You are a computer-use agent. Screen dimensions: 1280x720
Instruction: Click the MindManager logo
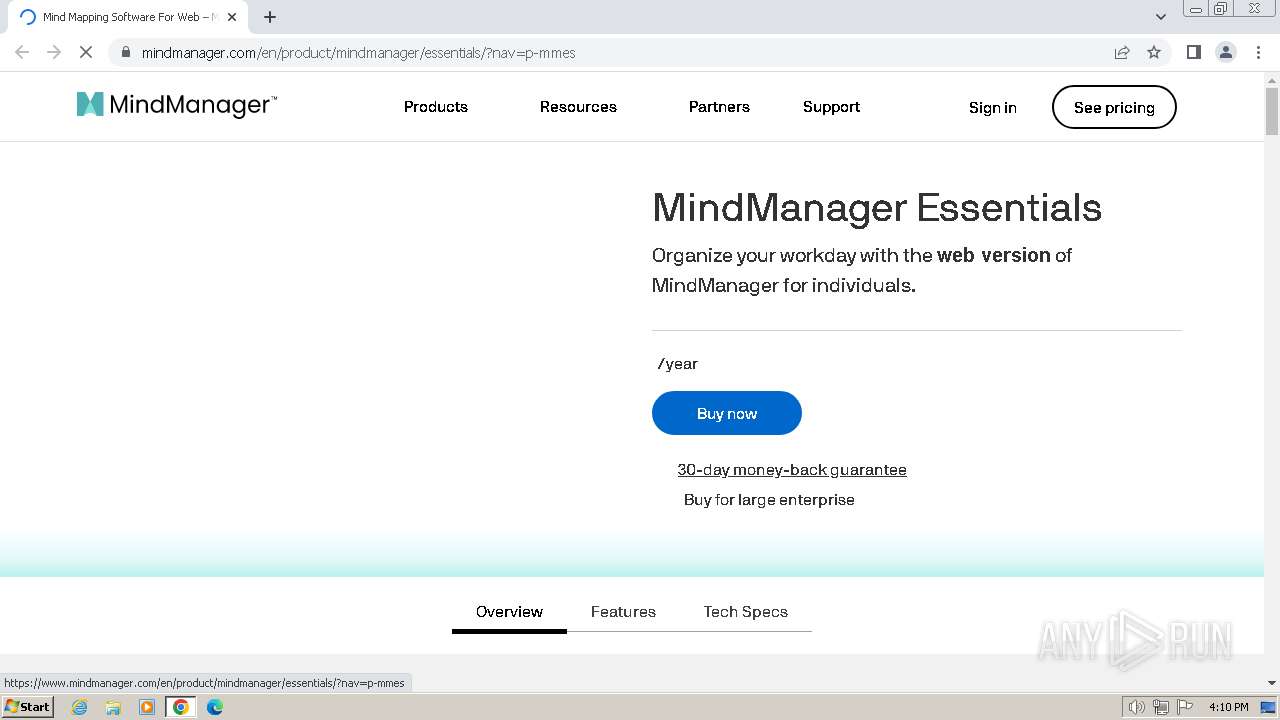tap(177, 105)
